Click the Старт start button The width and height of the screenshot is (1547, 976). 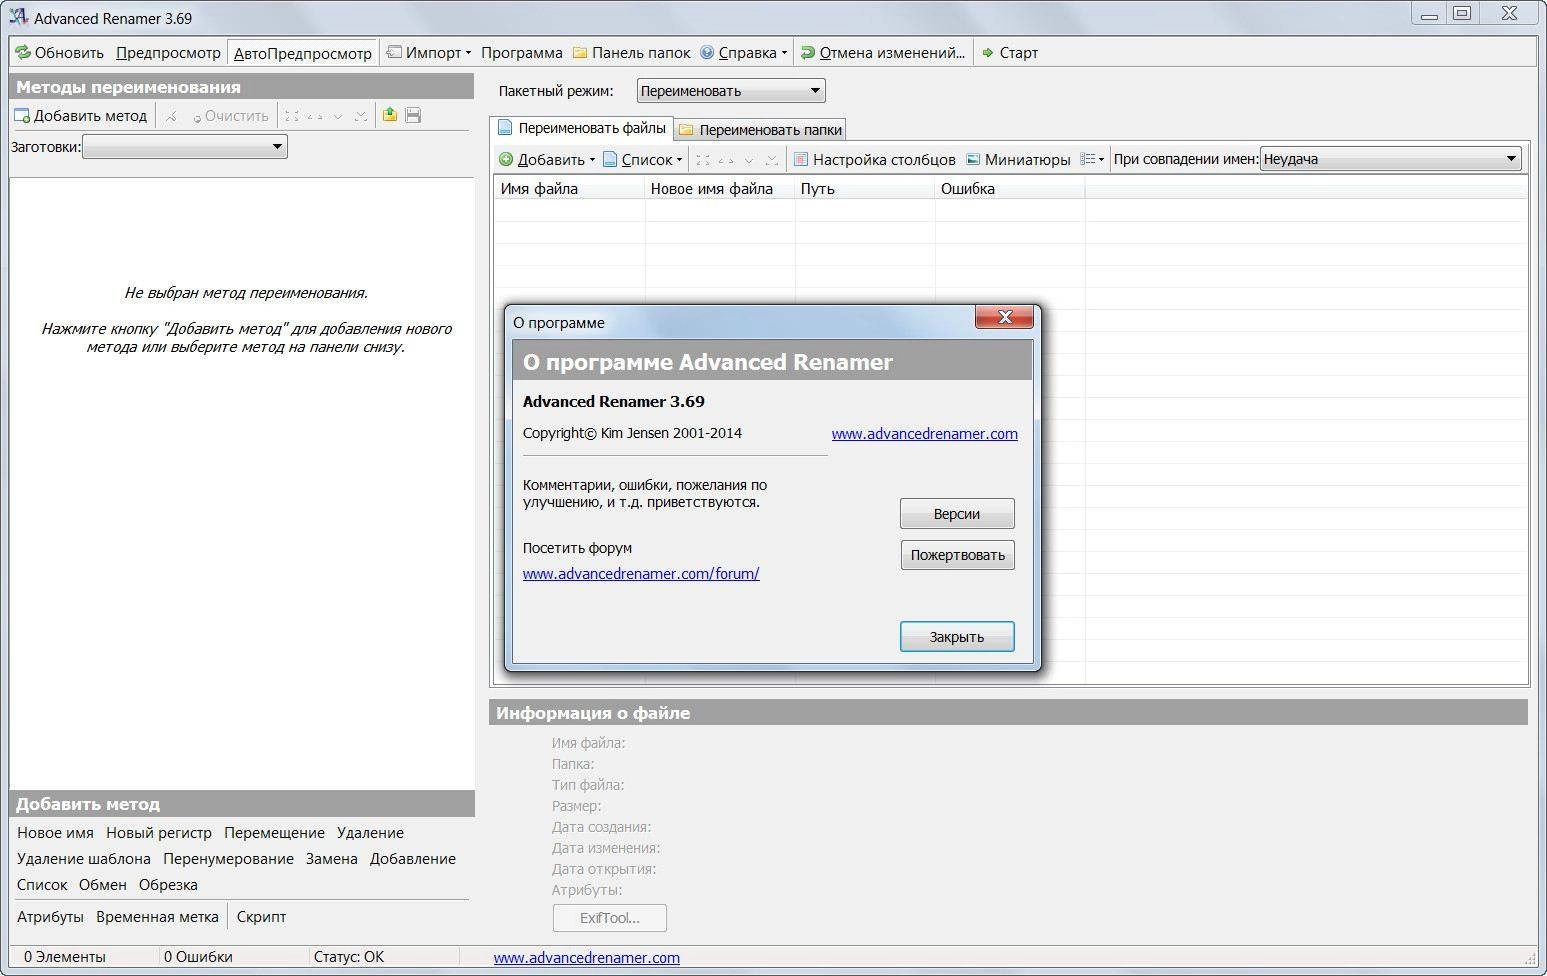1010,53
